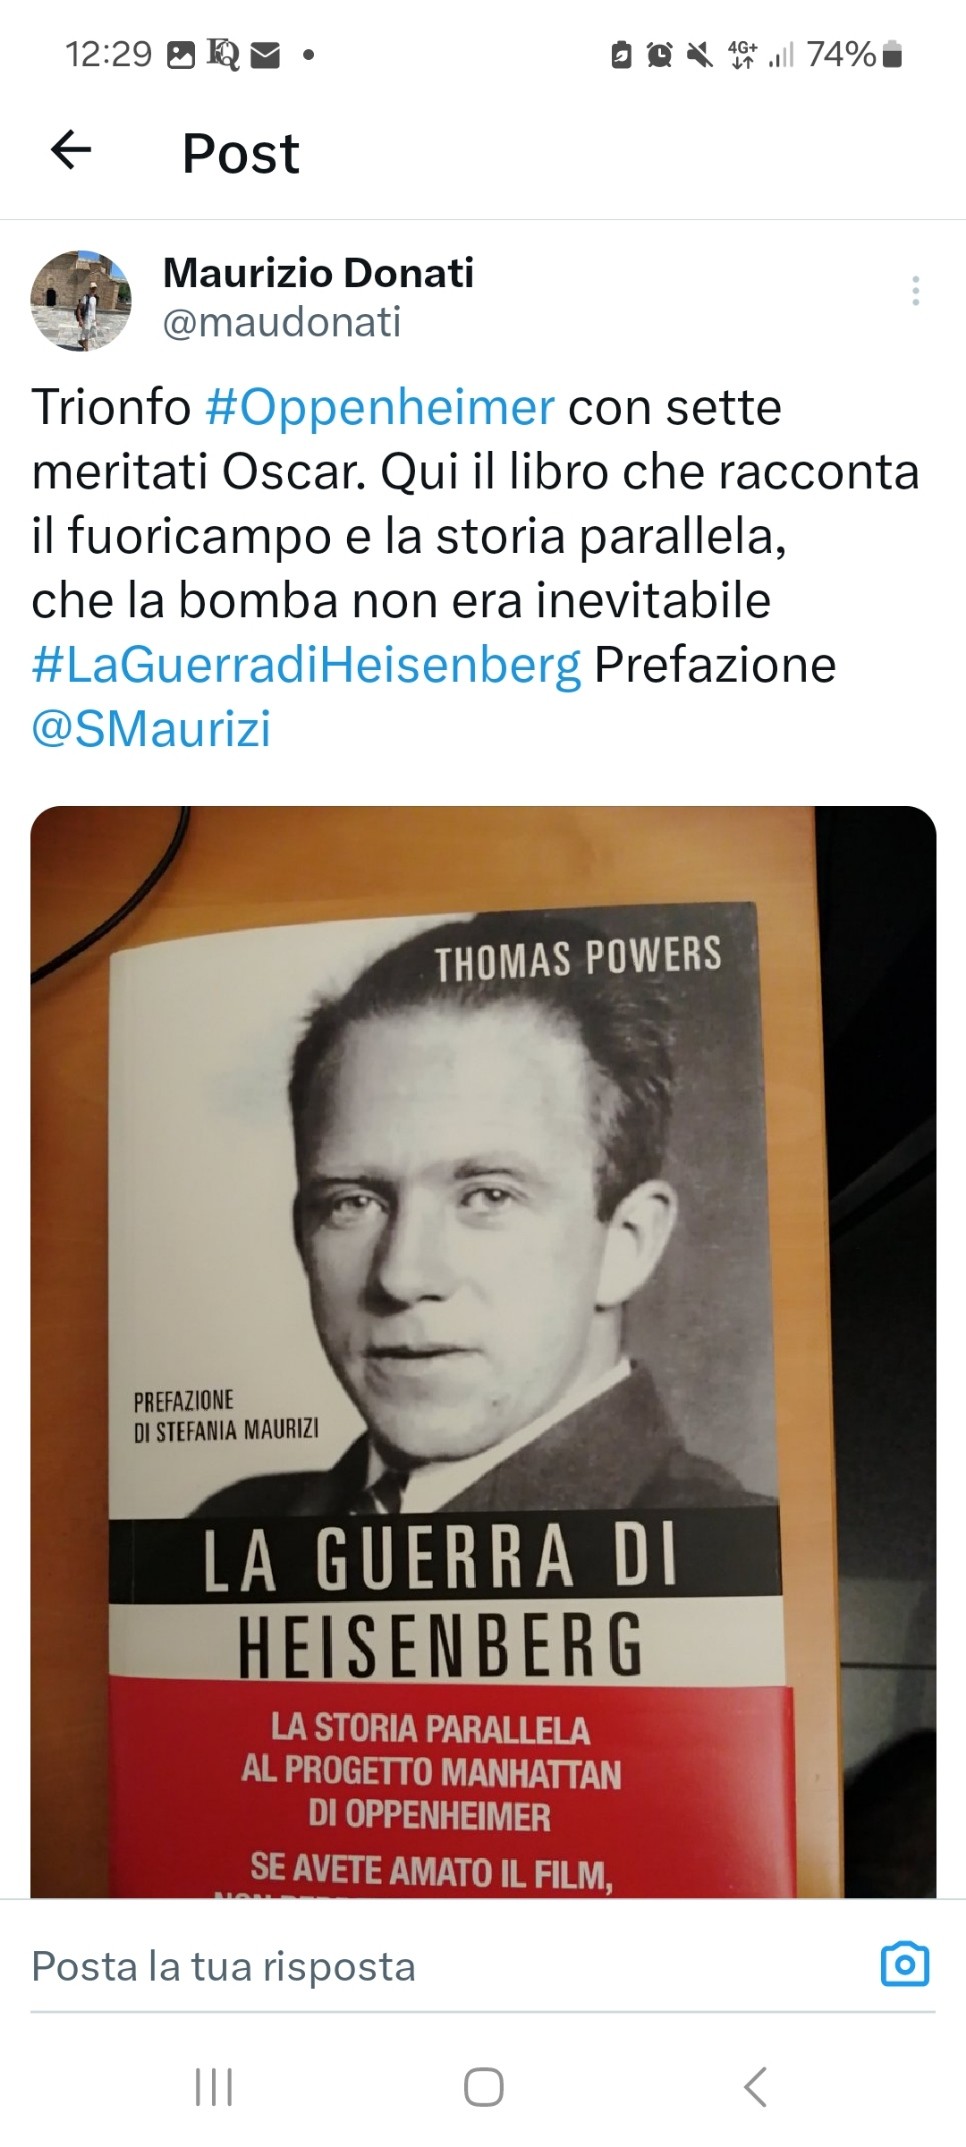Open Maurizio Donati's profile picture
Image resolution: width=966 pixels, height=2147 pixels.
tap(81, 300)
